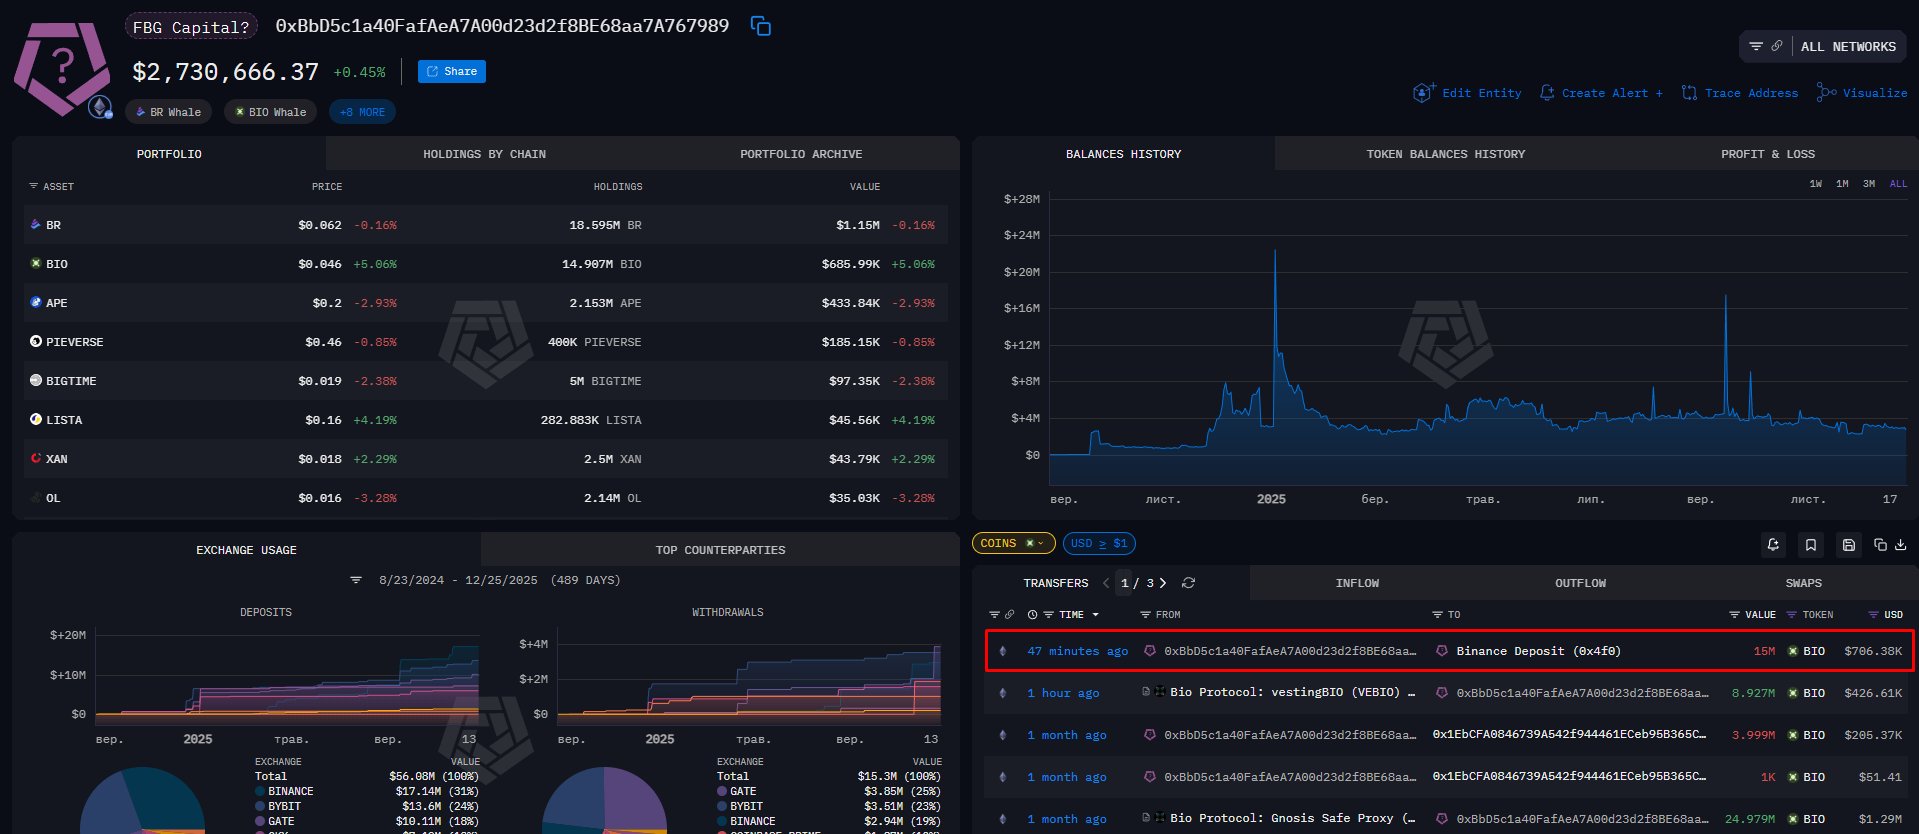1919x834 pixels.
Task: Select the 3M range on balances chart
Action: pos(1868,184)
